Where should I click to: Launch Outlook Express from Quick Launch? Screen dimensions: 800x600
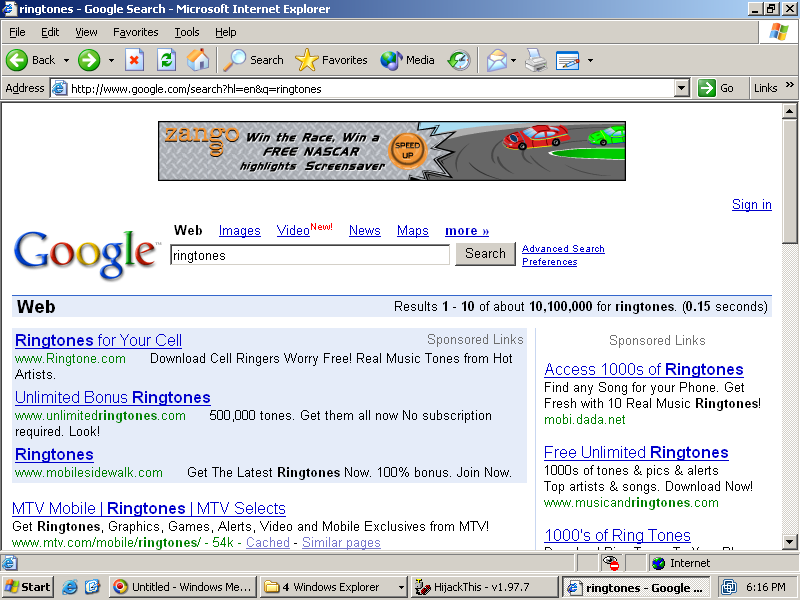pyautogui.click(x=92, y=587)
